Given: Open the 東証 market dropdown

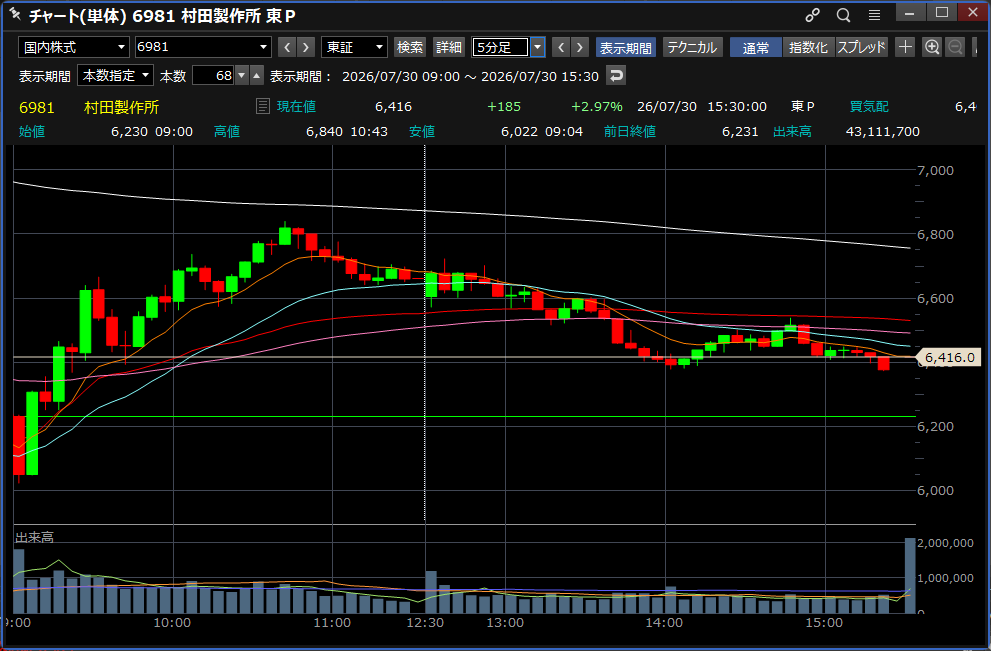Looking at the screenshot, I should [354, 47].
